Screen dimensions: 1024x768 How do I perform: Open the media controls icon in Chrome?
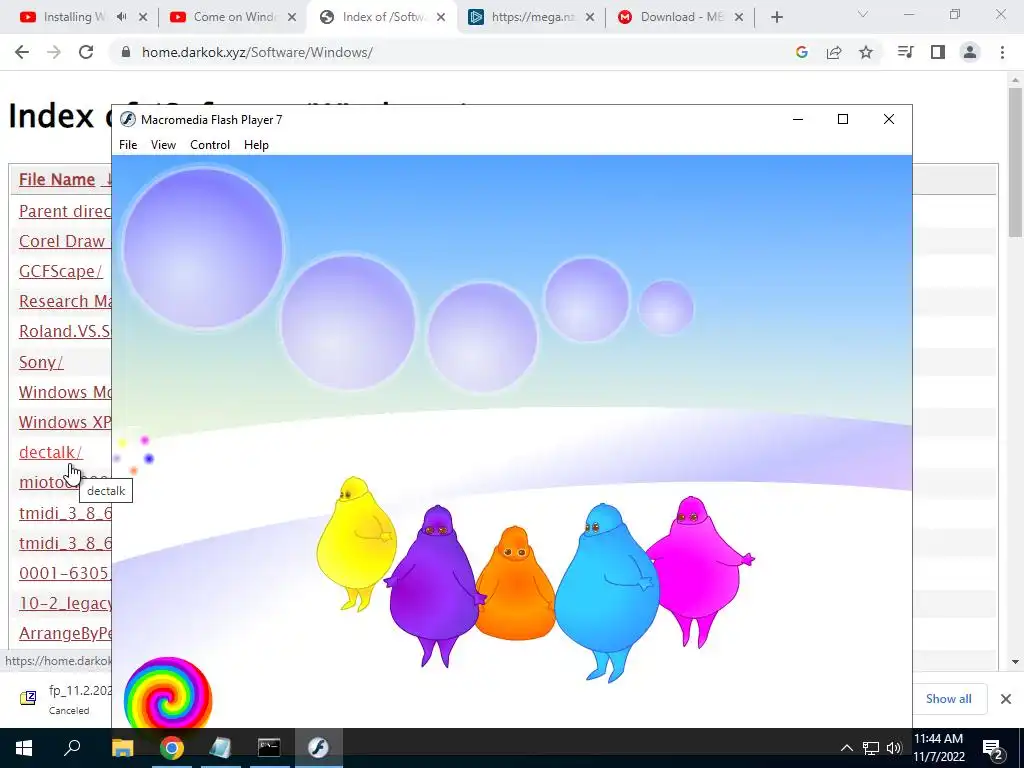pyautogui.click(x=906, y=52)
